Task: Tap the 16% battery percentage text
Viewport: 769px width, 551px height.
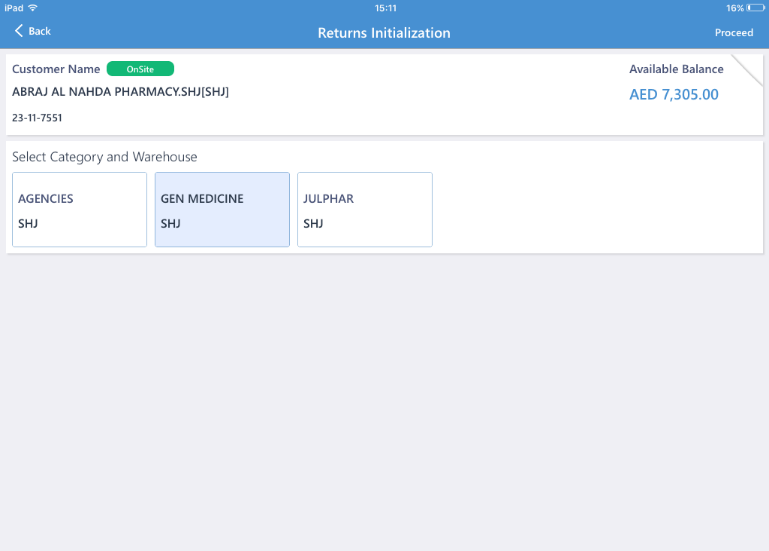Action: click(735, 8)
